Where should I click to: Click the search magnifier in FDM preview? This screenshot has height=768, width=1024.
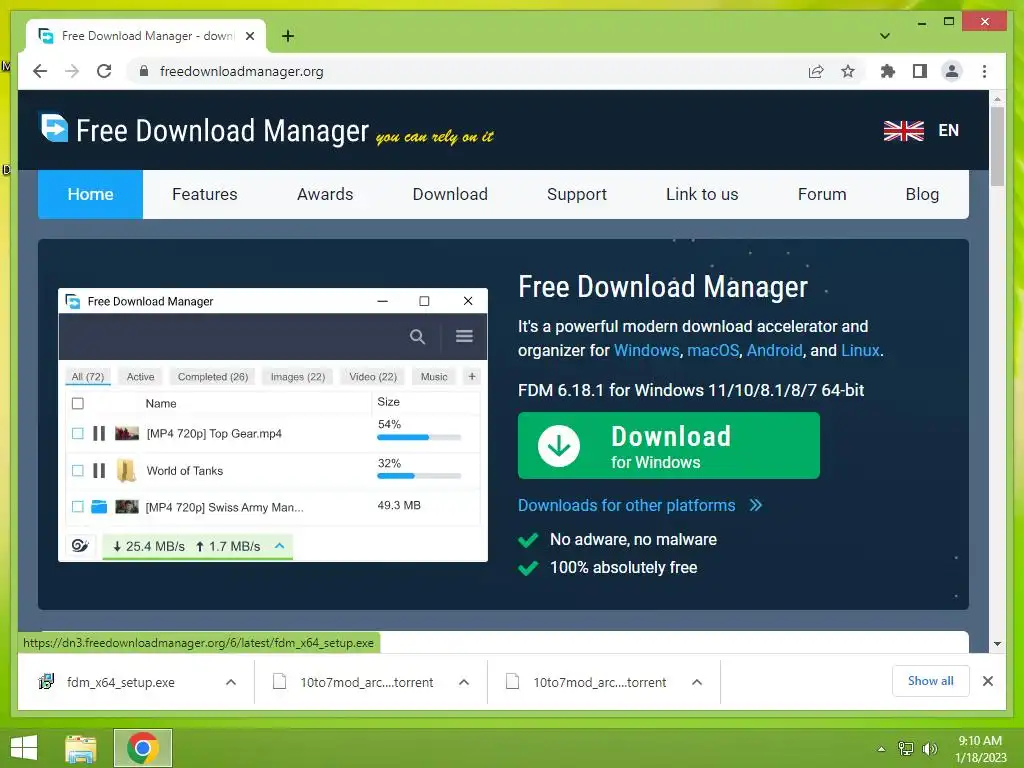[417, 337]
